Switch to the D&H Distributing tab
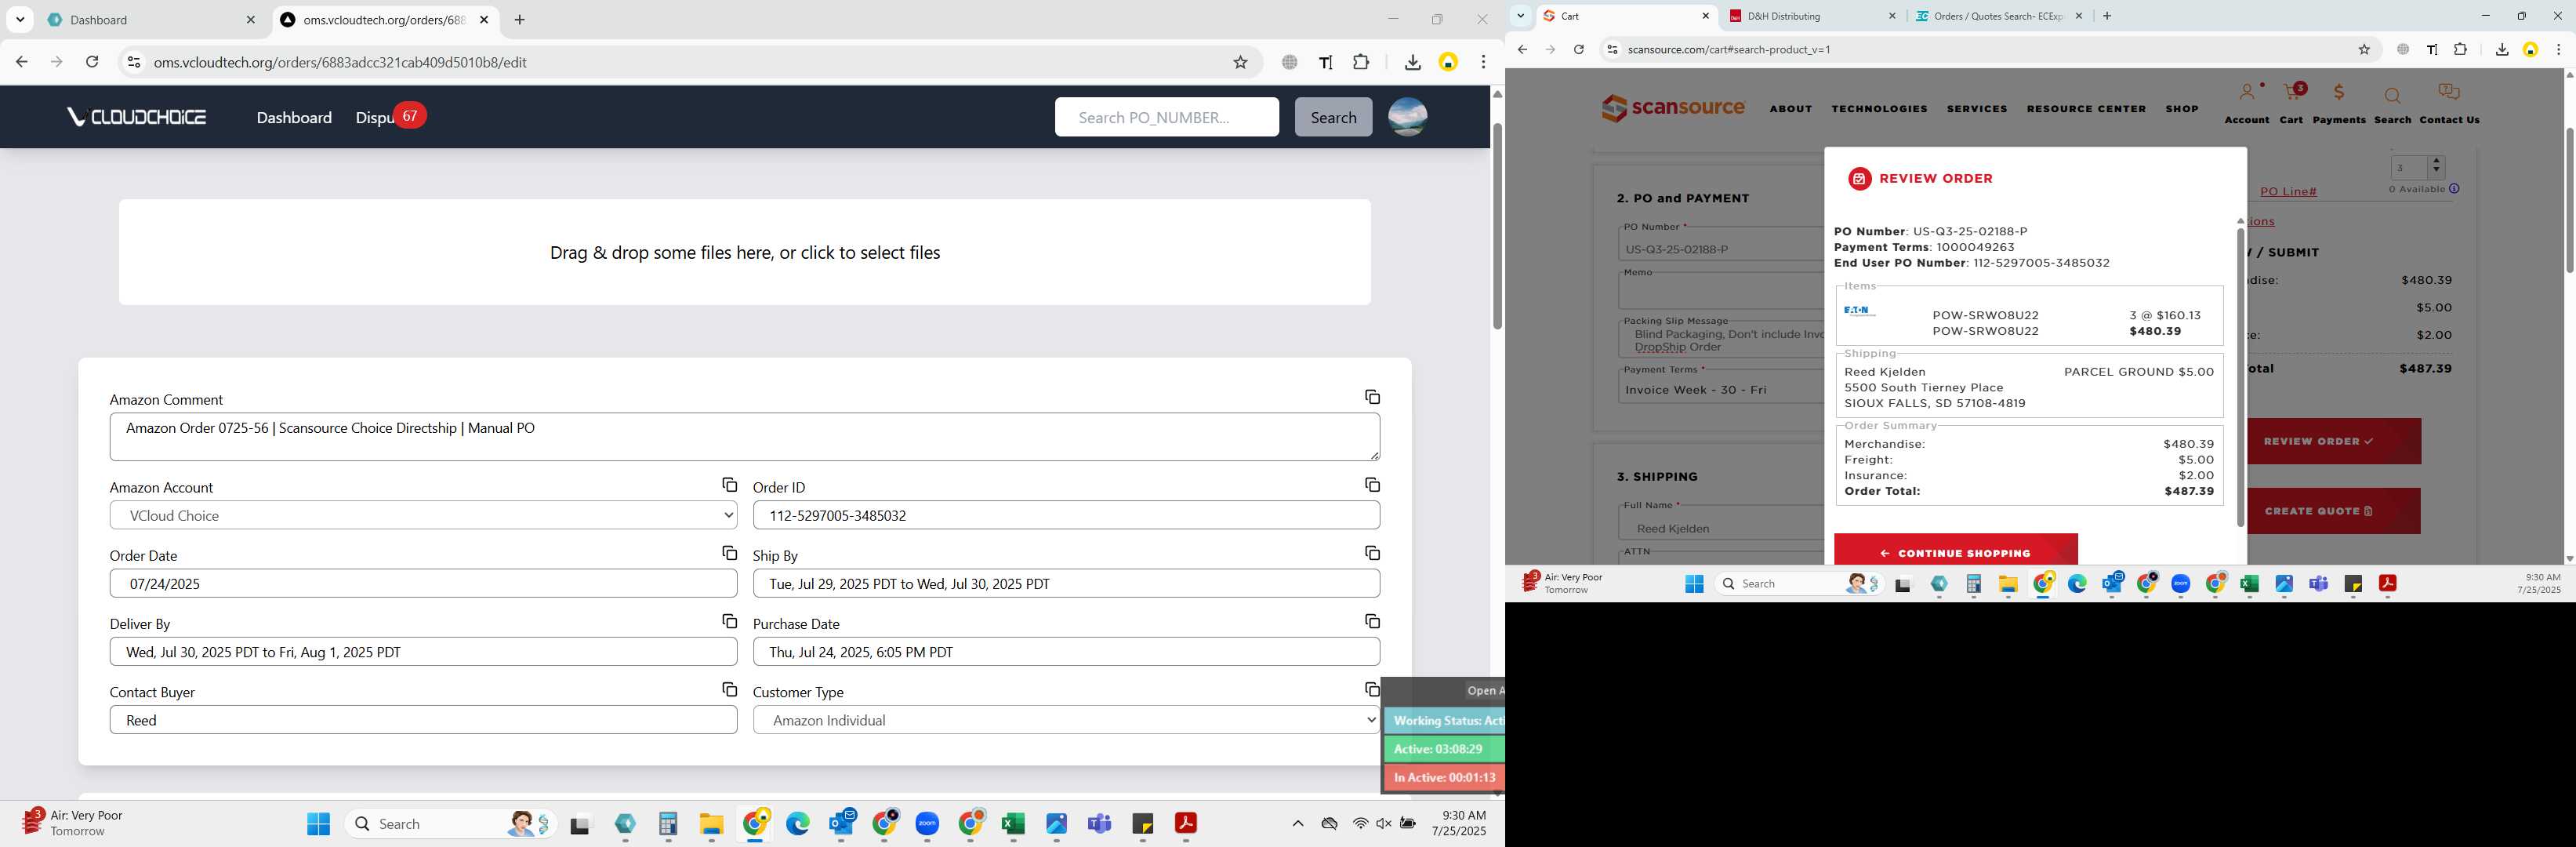Image resolution: width=2576 pixels, height=847 pixels. (x=1812, y=16)
